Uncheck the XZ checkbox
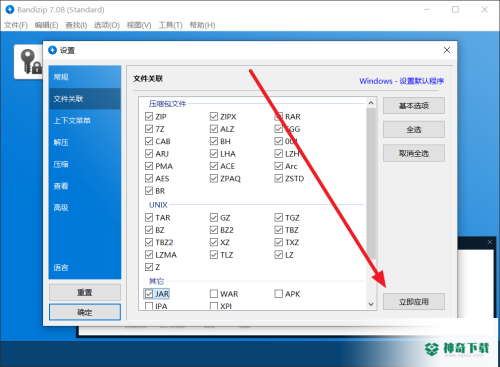The width and height of the screenshot is (500, 367). coord(214,242)
